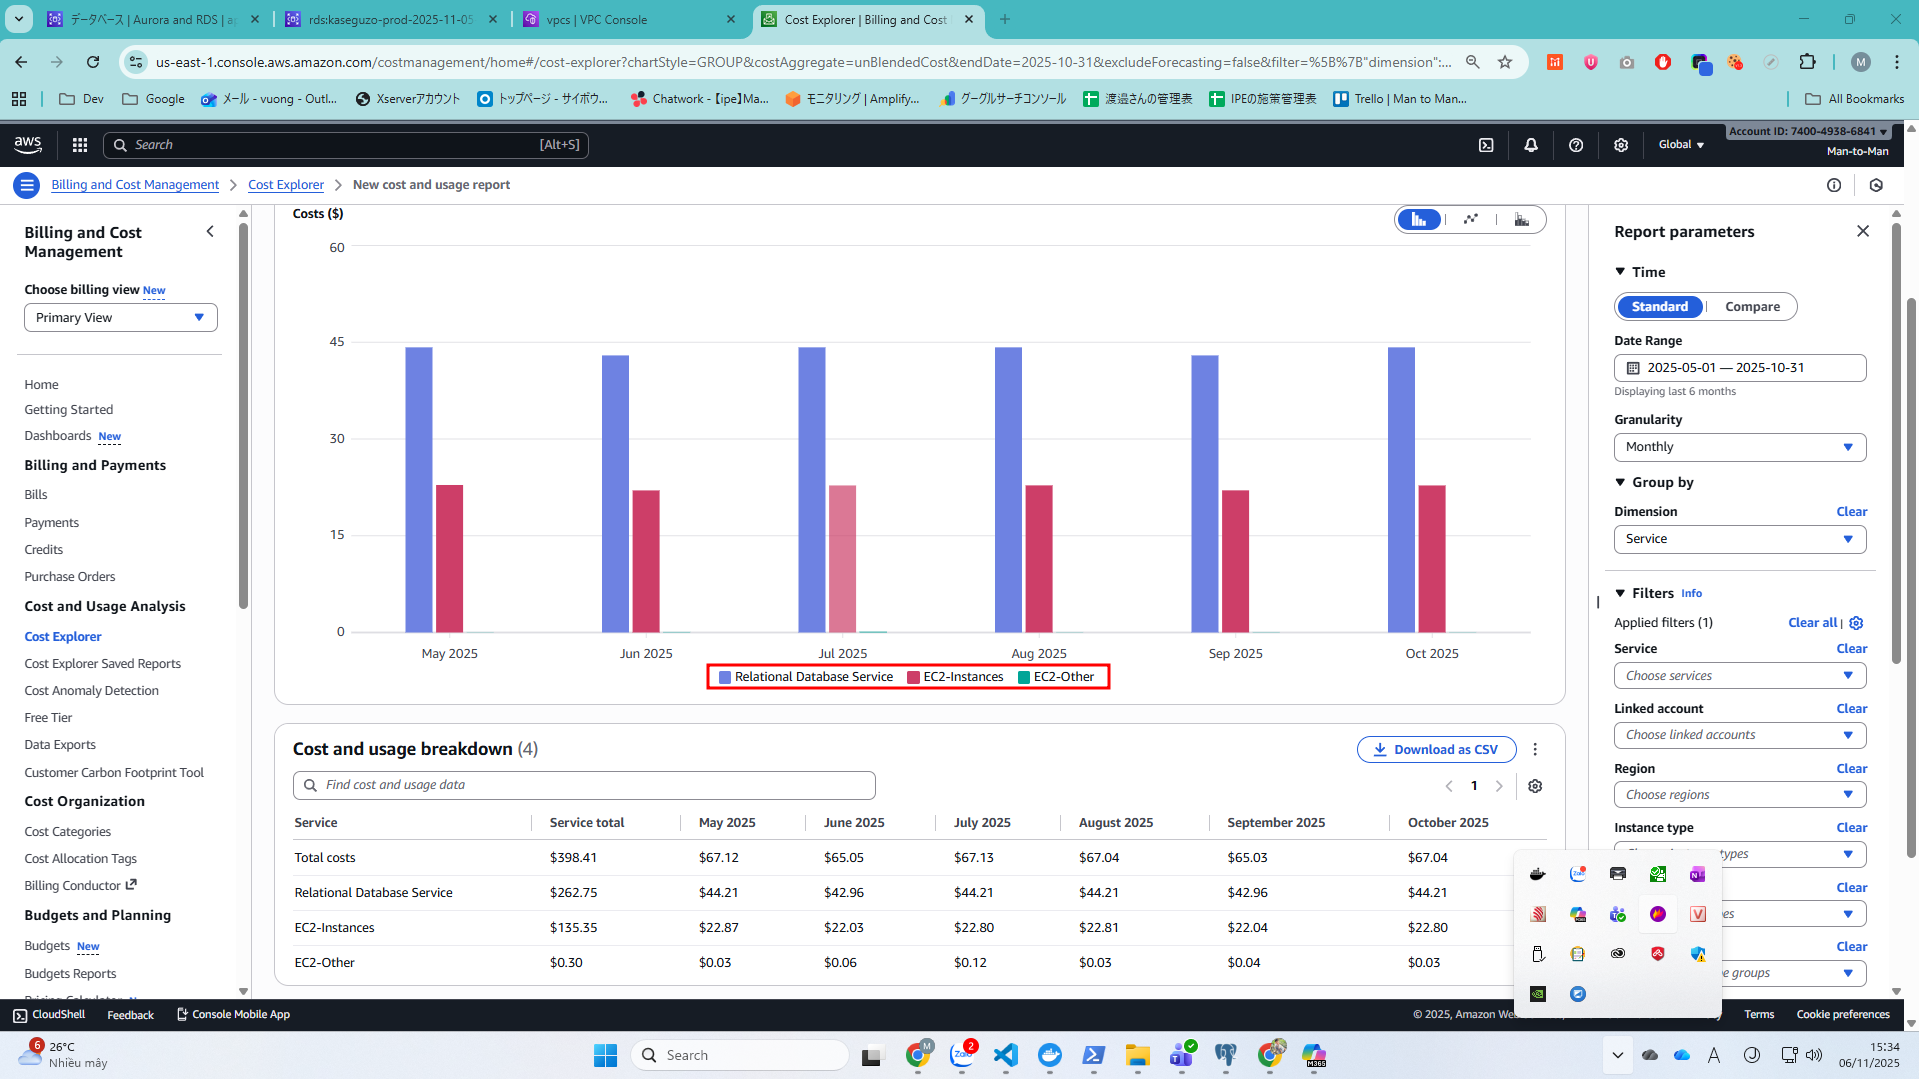The height and width of the screenshot is (1079, 1919).
Task: Open the AWS services grid menu
Action: pyautogui.click(x=80, y=145)
